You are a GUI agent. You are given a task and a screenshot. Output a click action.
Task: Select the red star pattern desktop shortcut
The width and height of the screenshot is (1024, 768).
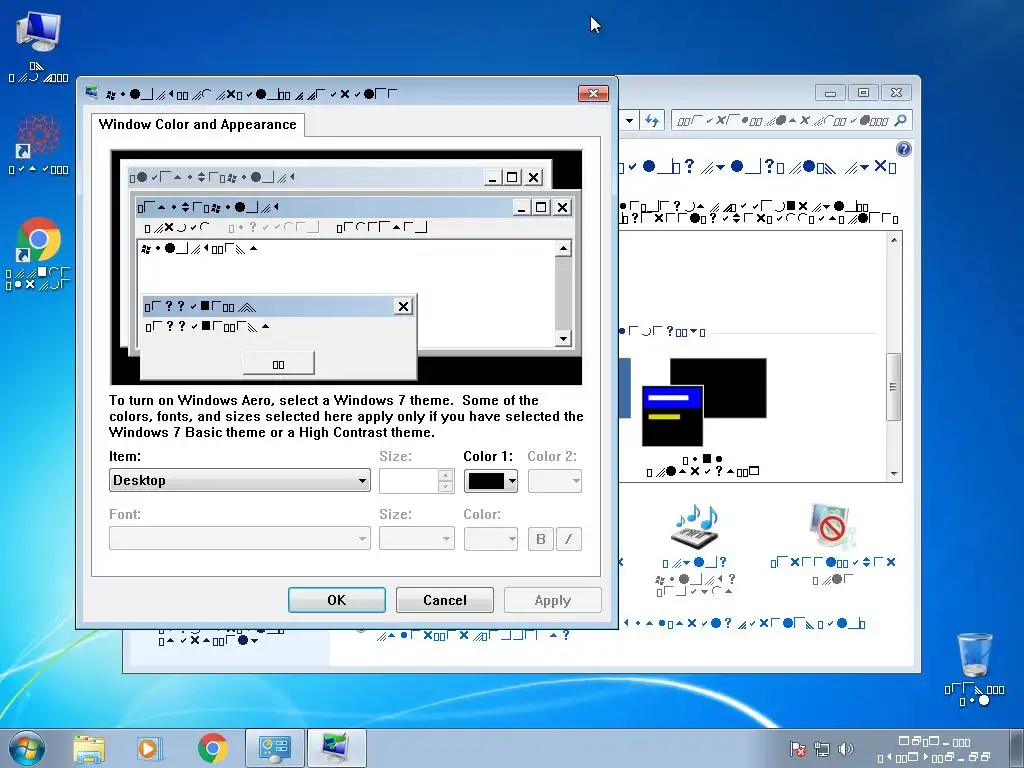(x=38, y=144)
